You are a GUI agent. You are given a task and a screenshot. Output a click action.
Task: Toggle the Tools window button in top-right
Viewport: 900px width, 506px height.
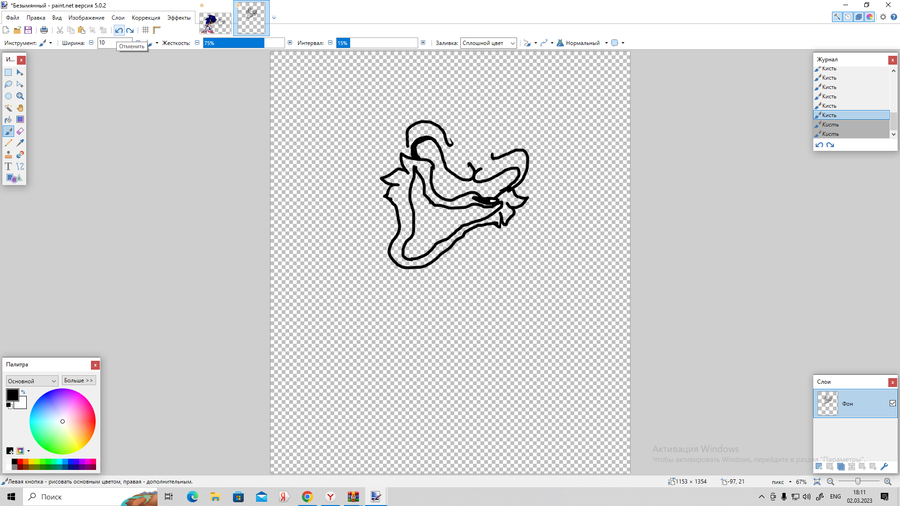[837, 17]
